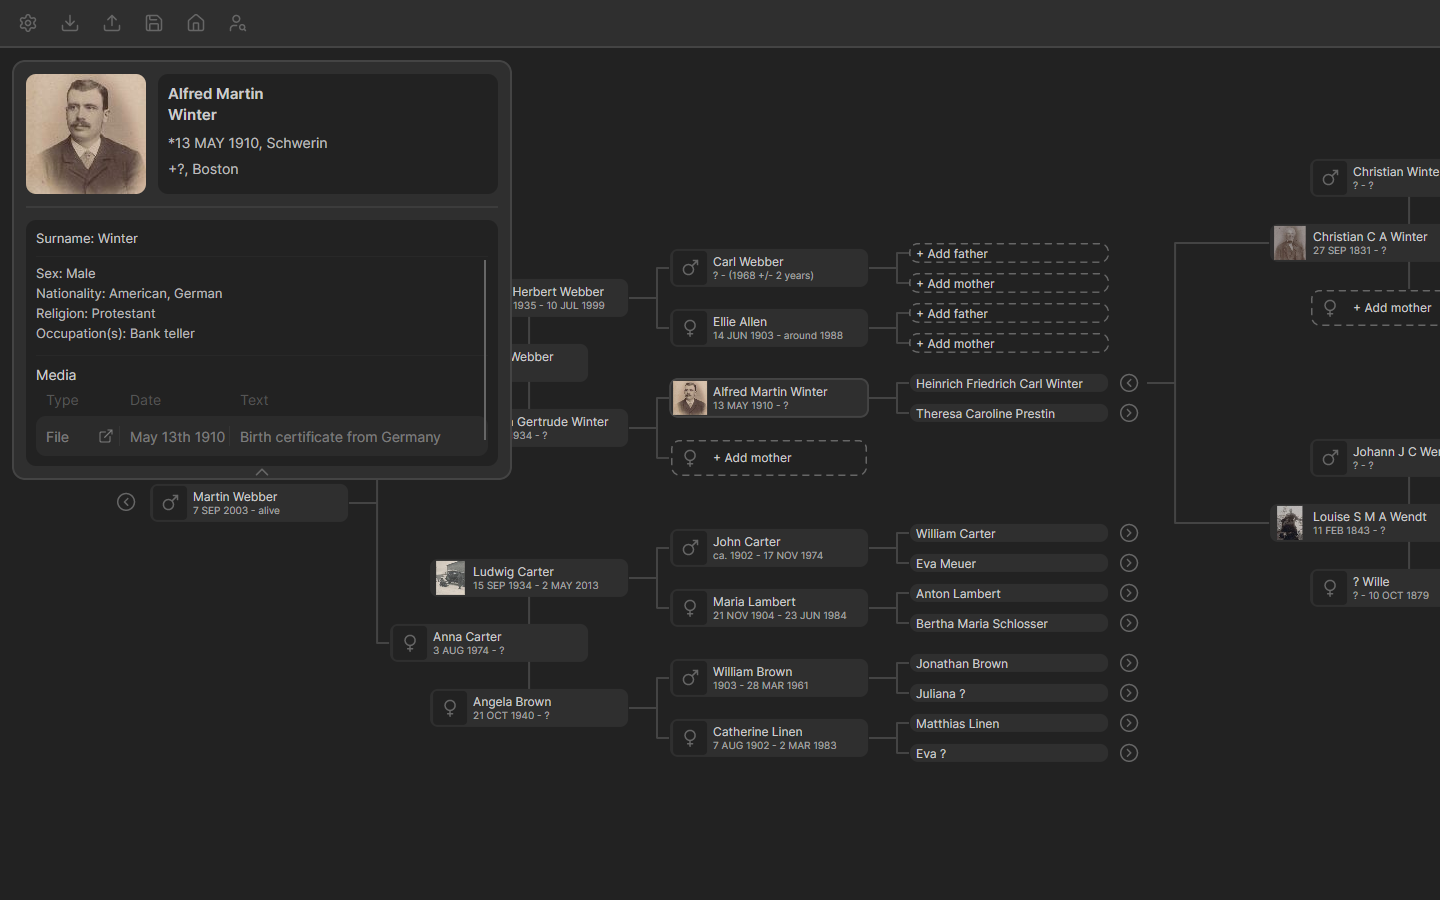The width and height of the screenshot is (1440, 900).
Task: Expand William Carter's ancestors chevron
Action: point(1128,533)
